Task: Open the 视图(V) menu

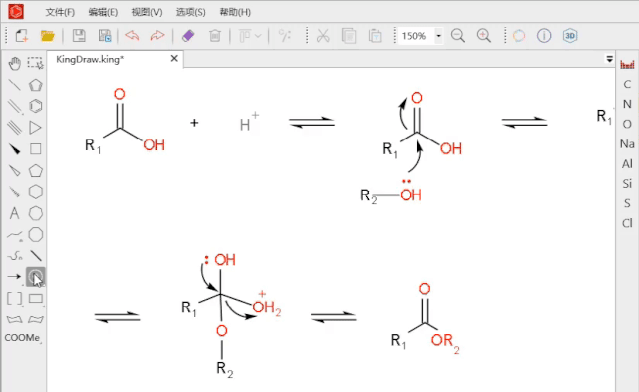Action: click(x=147, y=12)
